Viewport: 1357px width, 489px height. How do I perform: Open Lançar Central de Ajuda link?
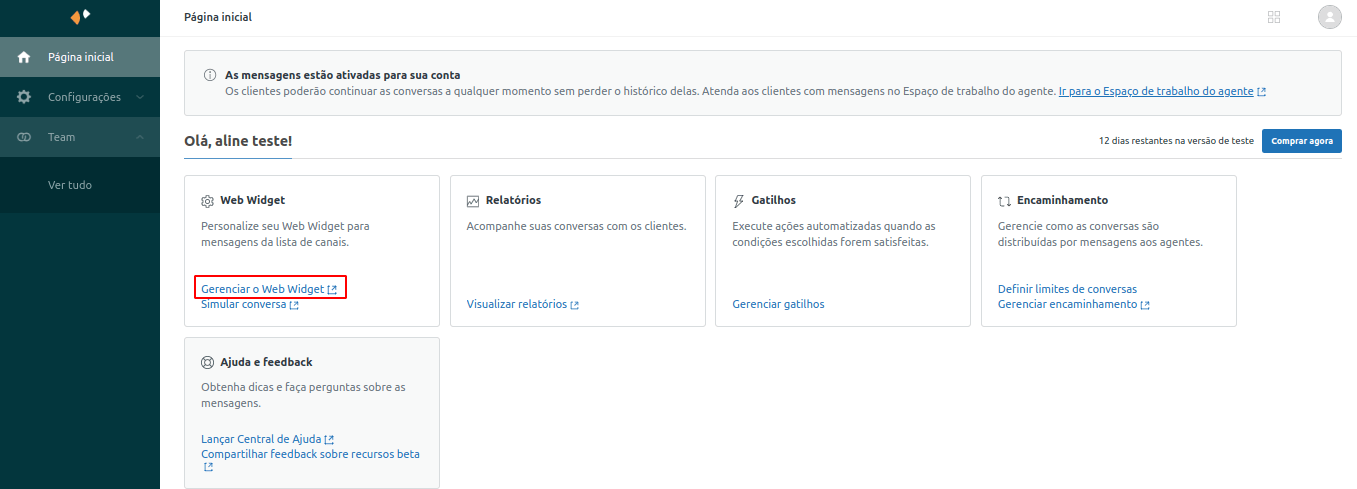click(261, 439)
